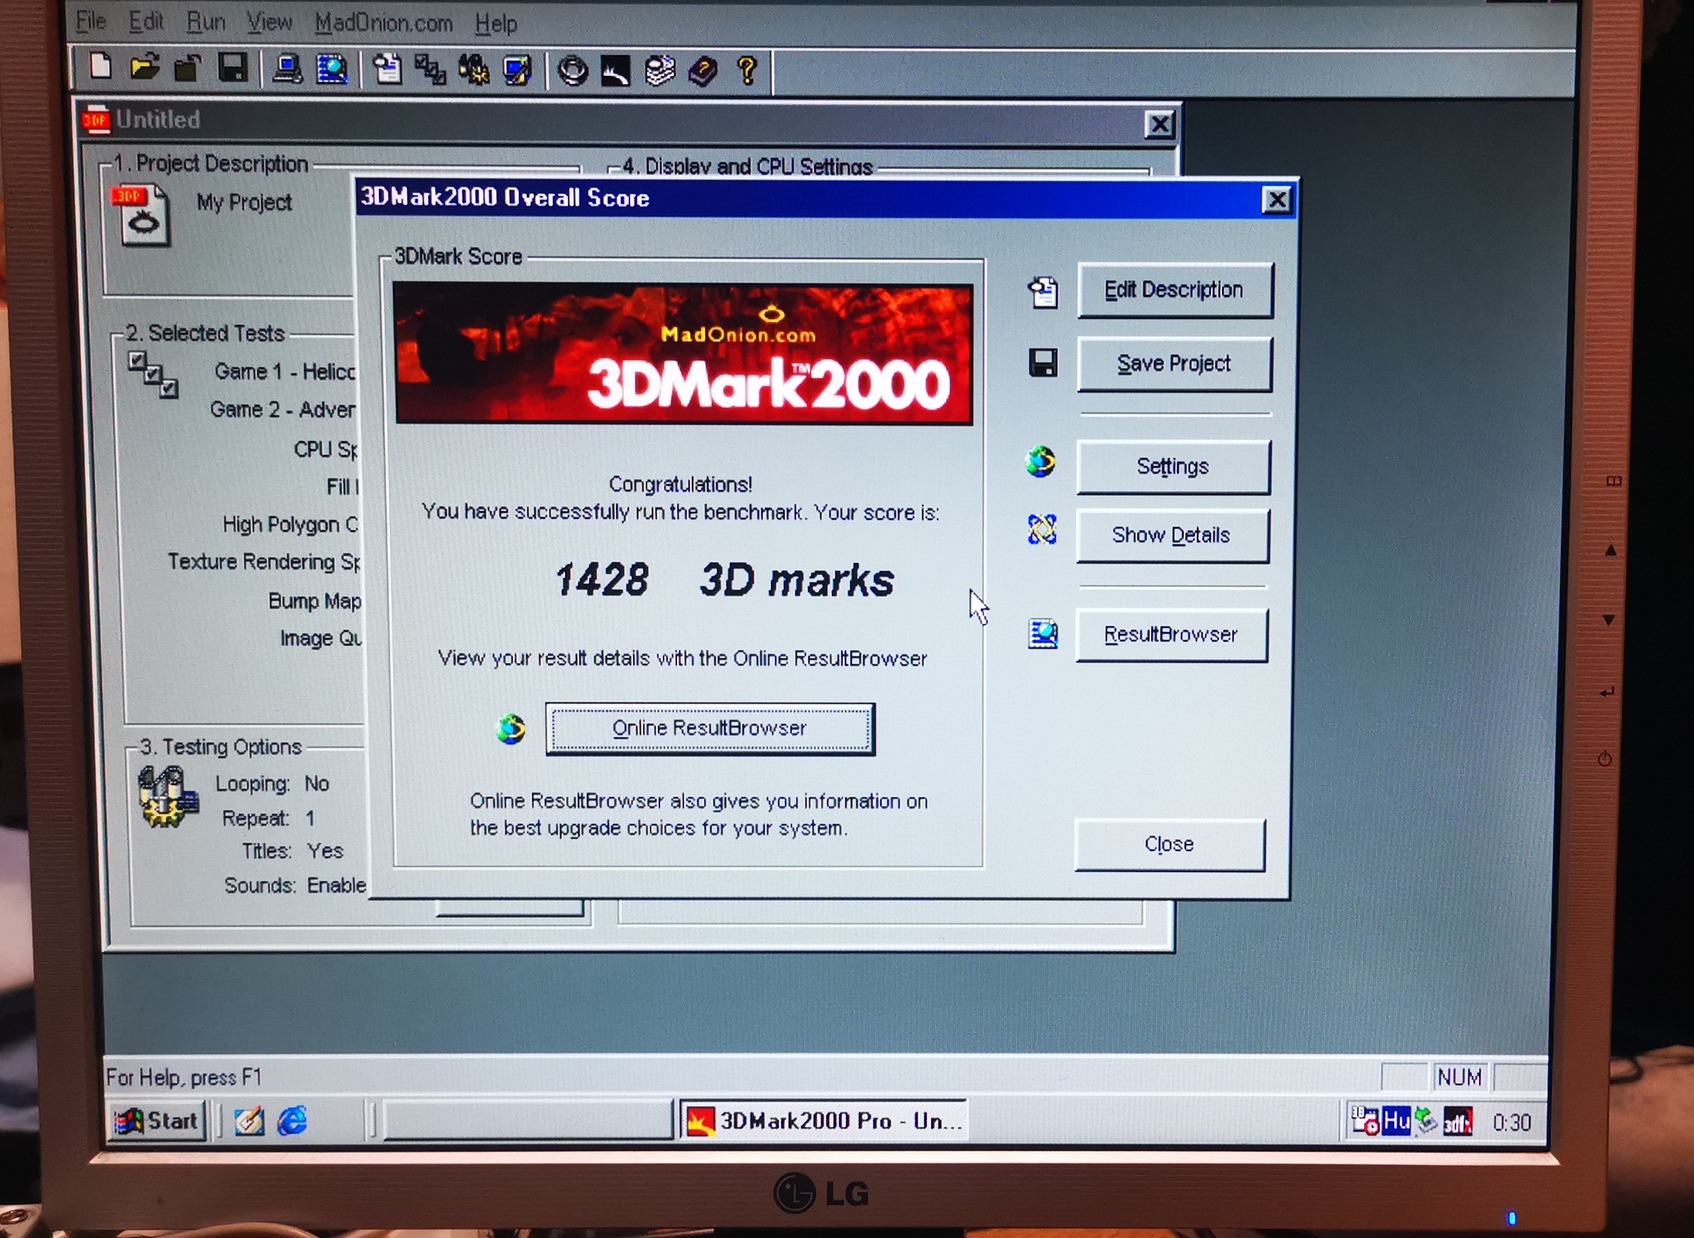The image size is (1694, 1238).
Task: Click the globe icon beside Settings
Action: (x=1041, y=462)
